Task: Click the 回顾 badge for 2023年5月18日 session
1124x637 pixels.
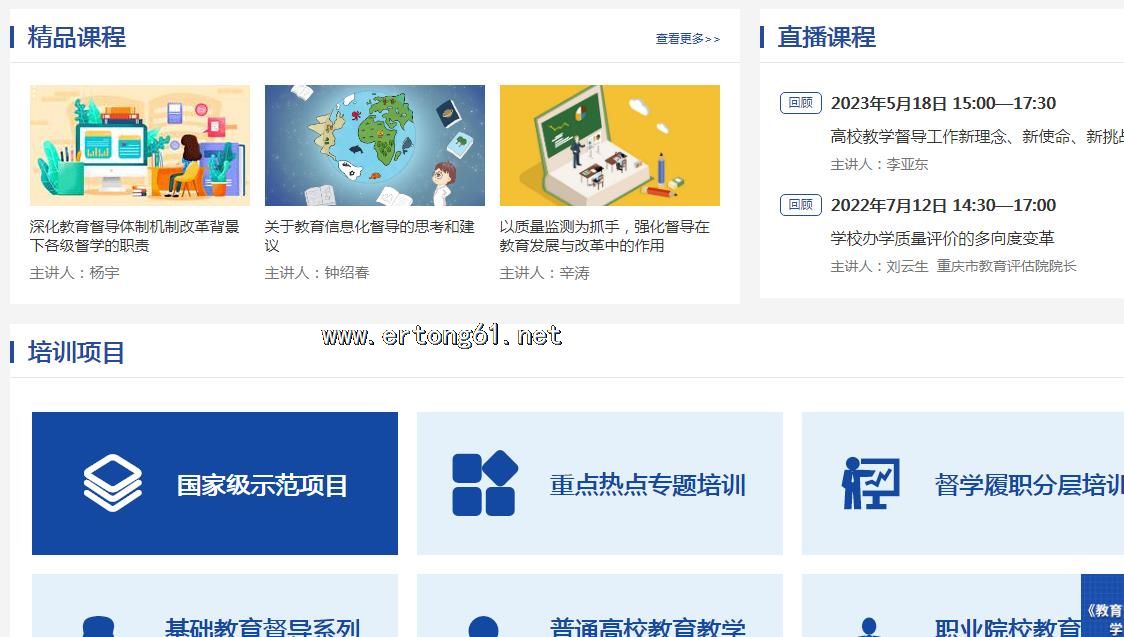Action: (x=800, y=103)
